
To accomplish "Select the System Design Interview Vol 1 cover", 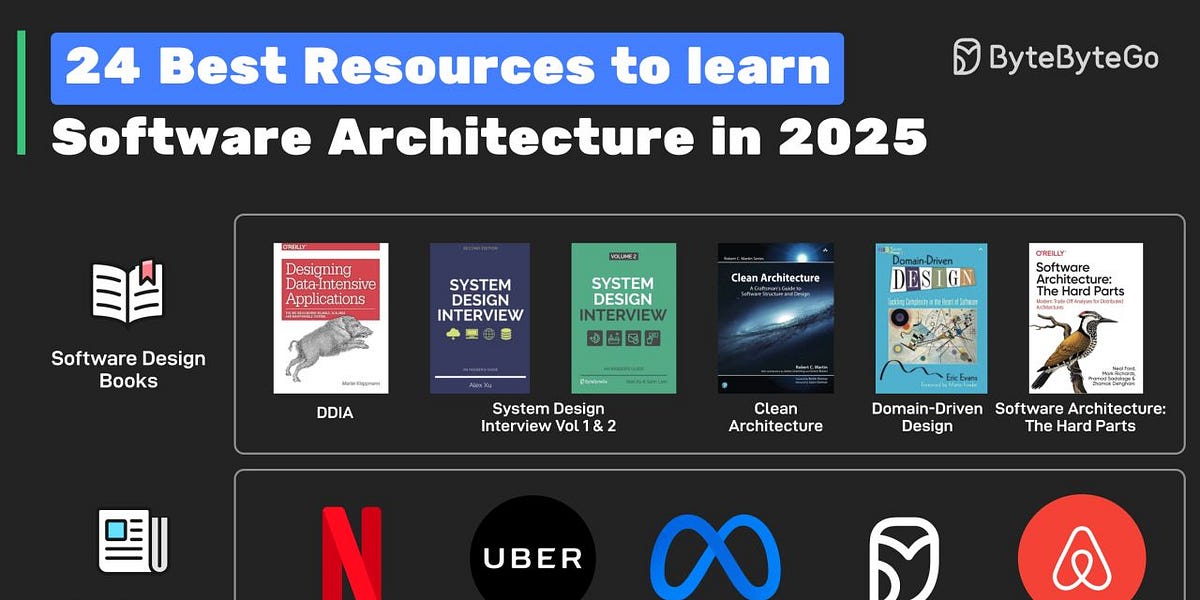I will [x=481, y=315].
